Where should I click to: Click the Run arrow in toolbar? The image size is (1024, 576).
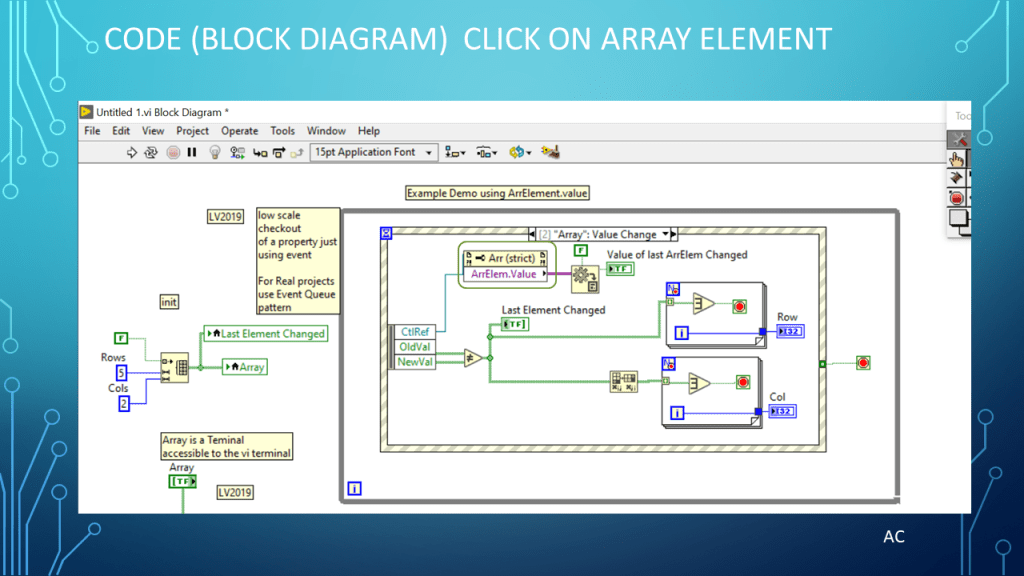131,152
